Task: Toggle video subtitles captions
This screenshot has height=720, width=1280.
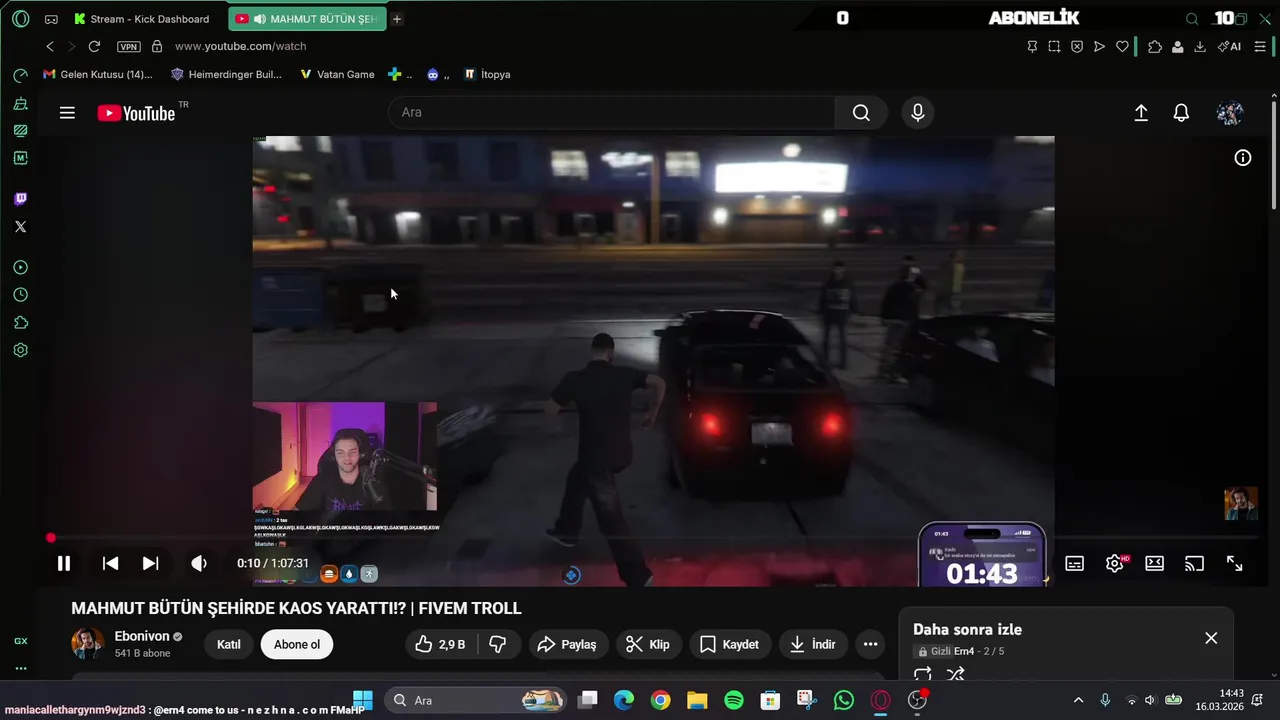Action: point(1075,563)
